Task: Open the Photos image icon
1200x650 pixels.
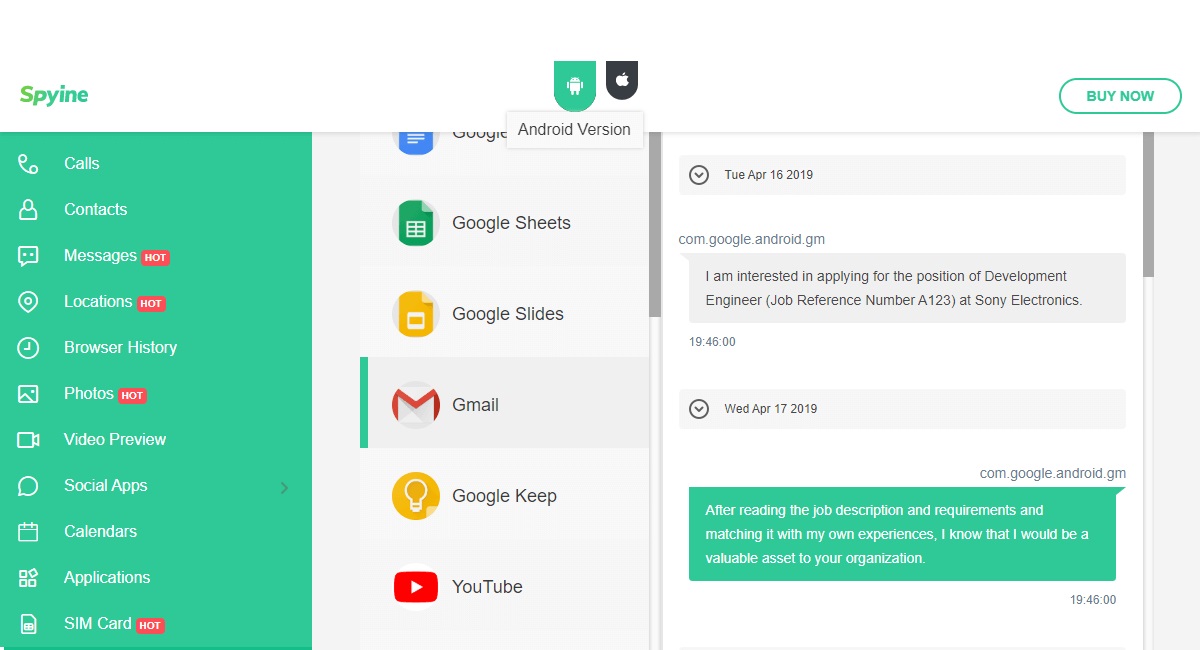Action: pos(28,394)
